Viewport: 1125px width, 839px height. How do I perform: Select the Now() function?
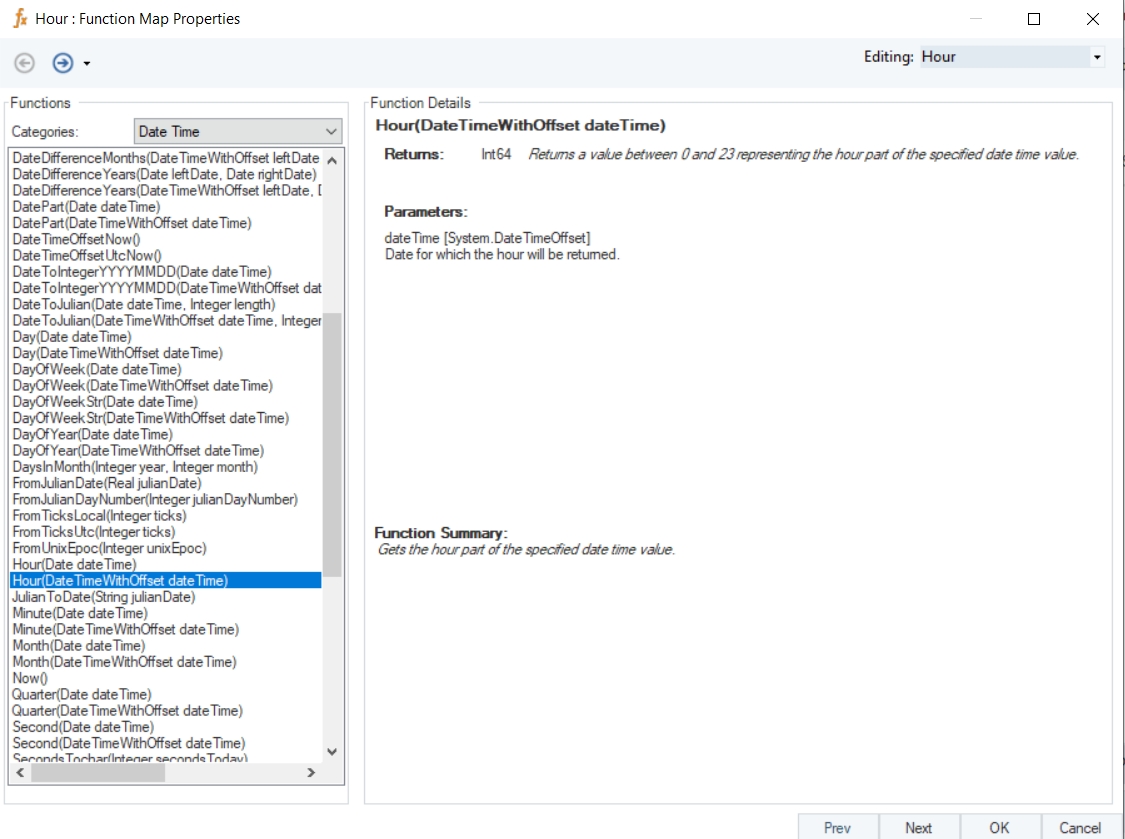(30, 678)
